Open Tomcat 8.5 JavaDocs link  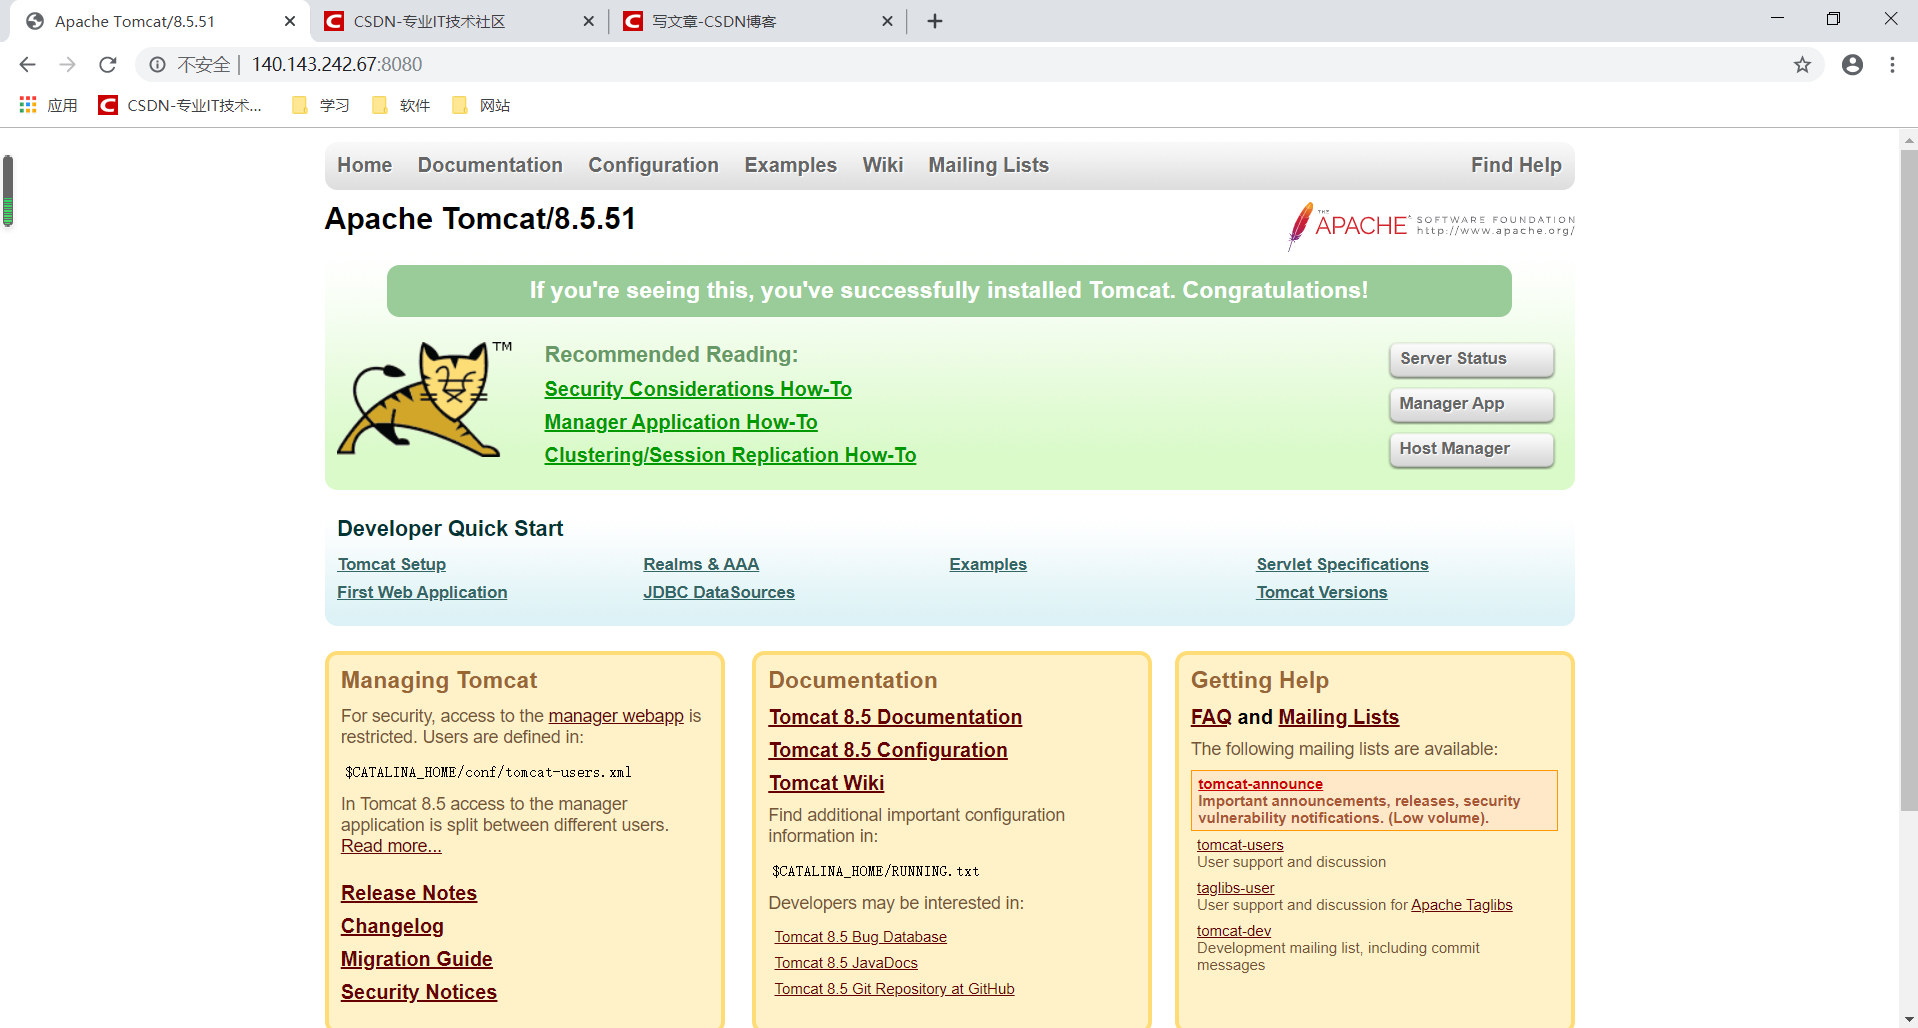tap(846, 963)
